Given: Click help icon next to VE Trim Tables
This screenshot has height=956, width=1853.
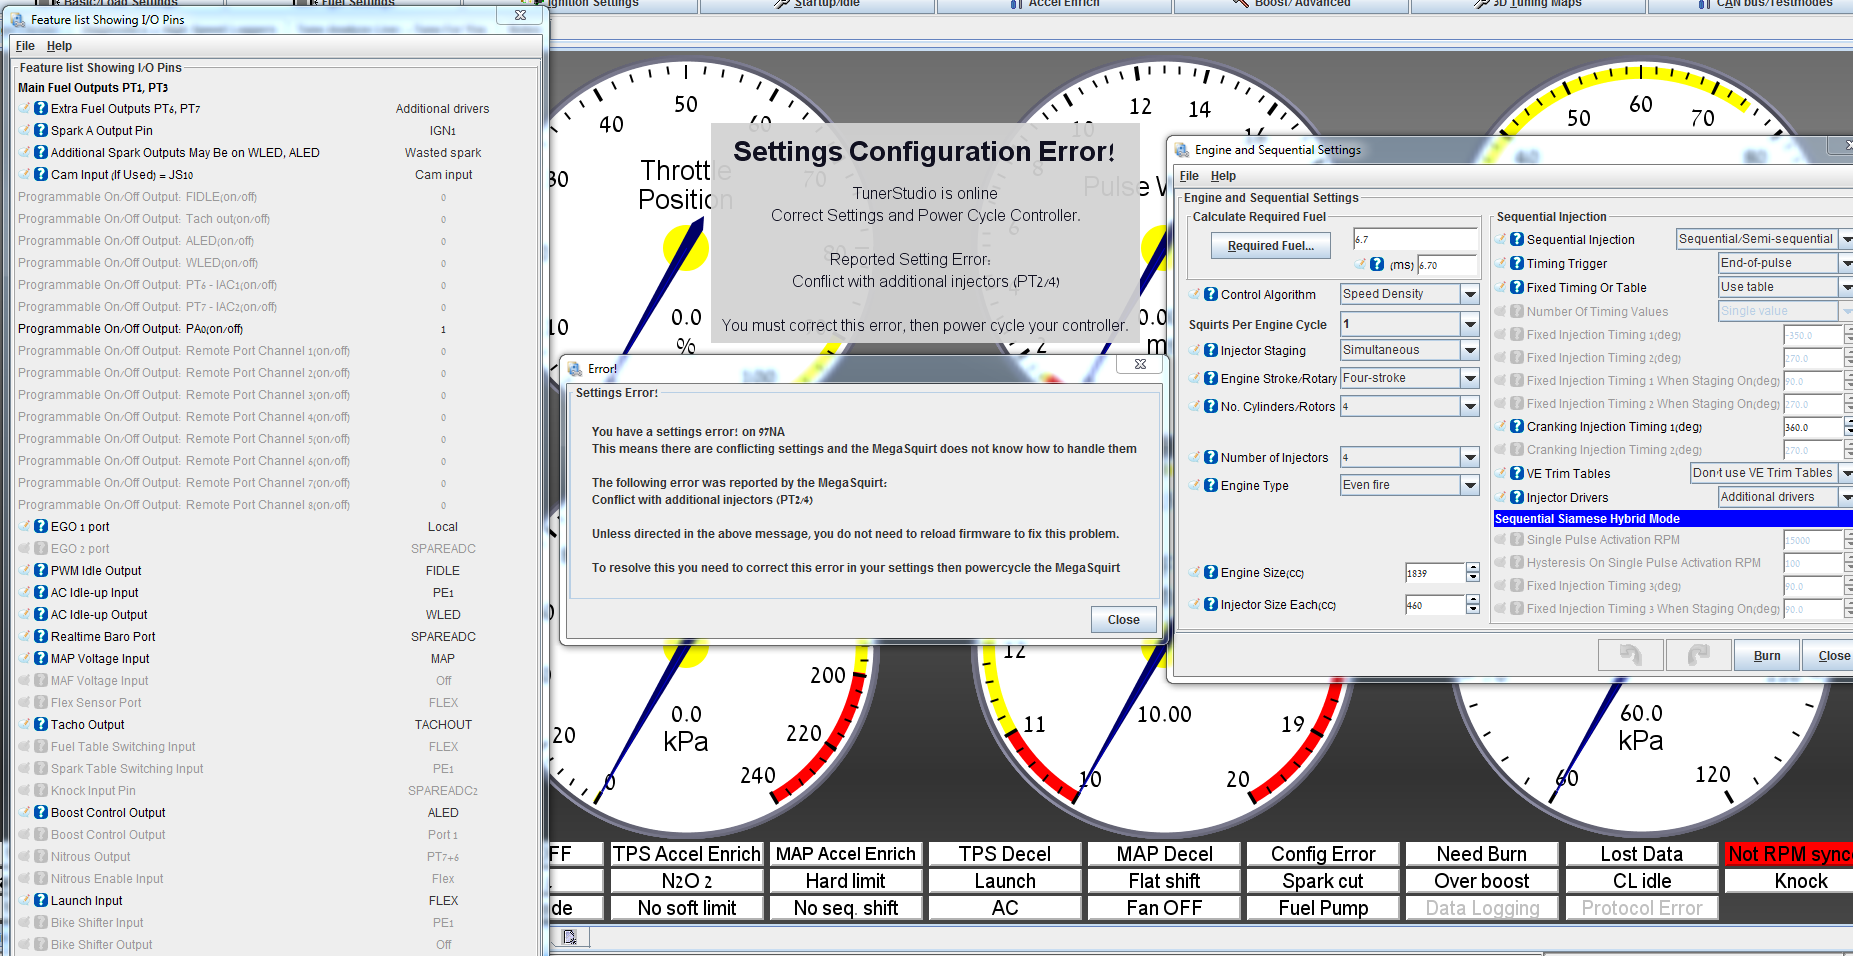Looking at the screenshot, I should pos(1516,473).
